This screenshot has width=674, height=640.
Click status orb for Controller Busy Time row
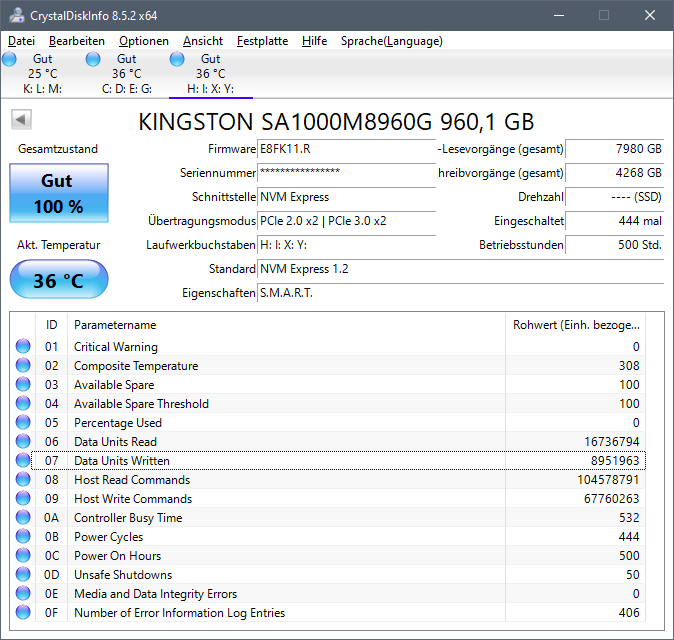pyautogui.click(x=23, y=518)
